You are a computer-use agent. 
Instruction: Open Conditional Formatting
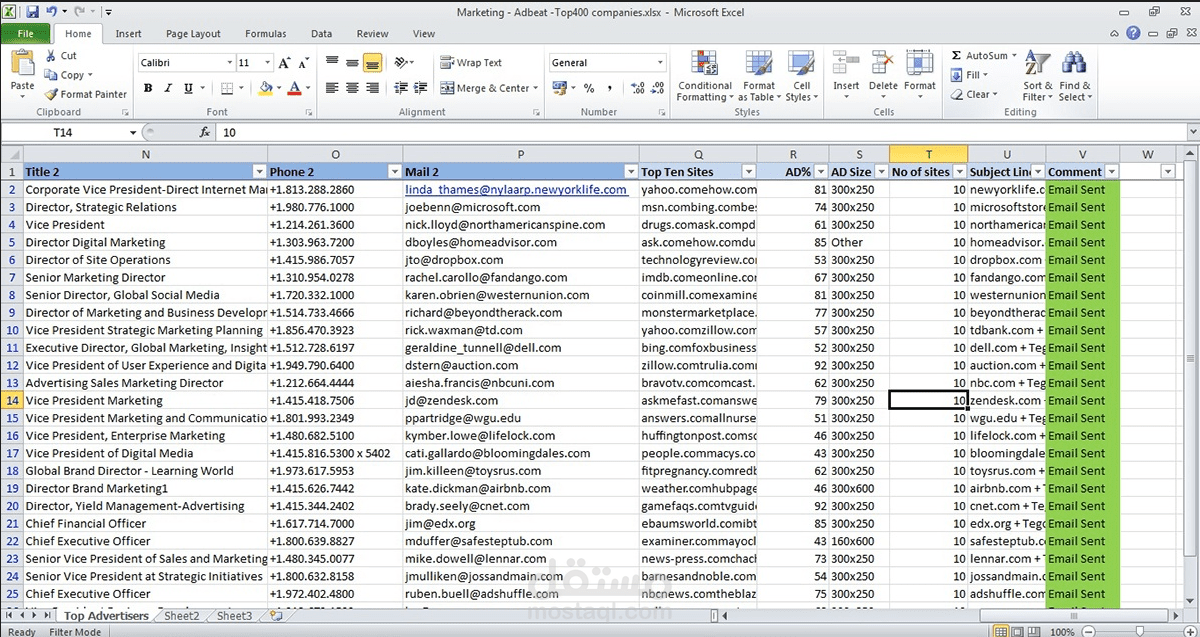[704, 77]
